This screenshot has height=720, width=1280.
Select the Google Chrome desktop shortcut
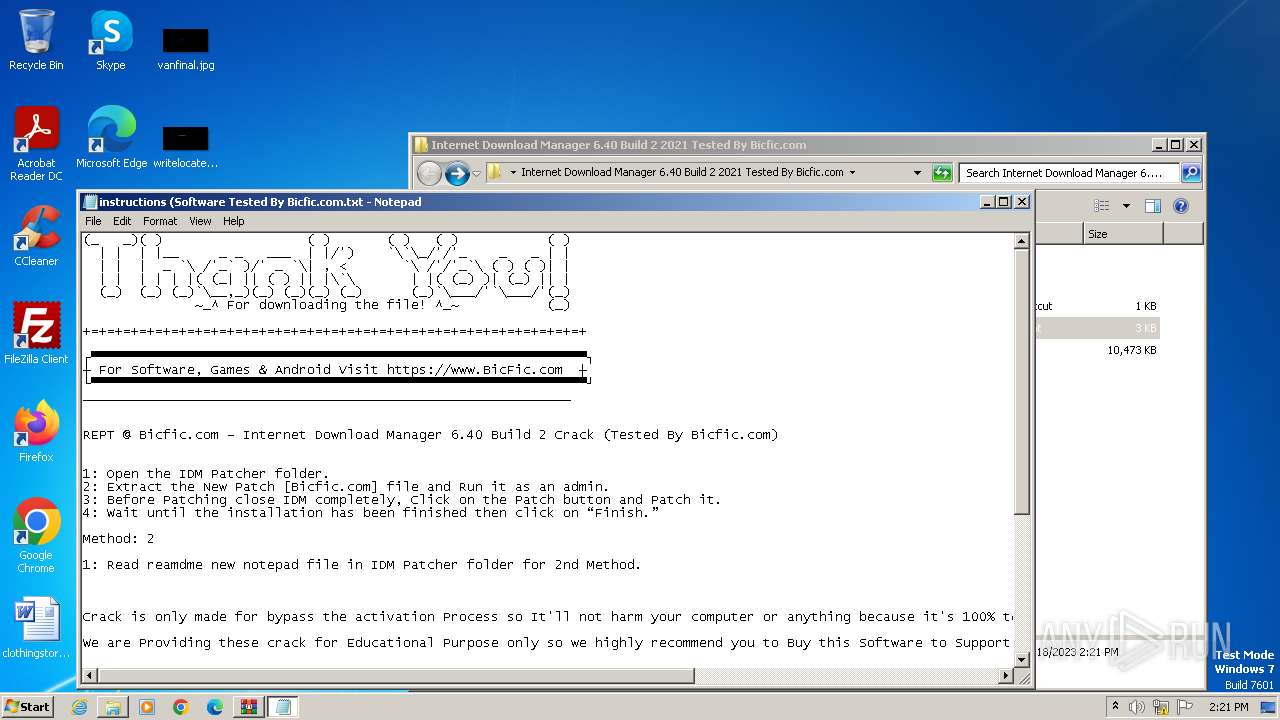point(36,535)
